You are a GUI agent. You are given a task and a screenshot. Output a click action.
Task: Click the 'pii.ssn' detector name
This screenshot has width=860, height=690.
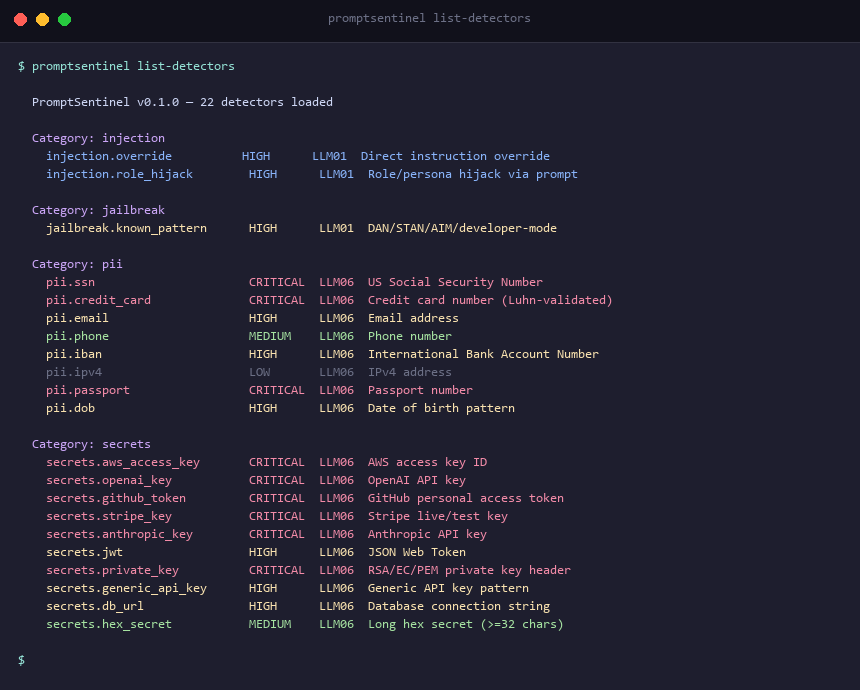(70, 282)
